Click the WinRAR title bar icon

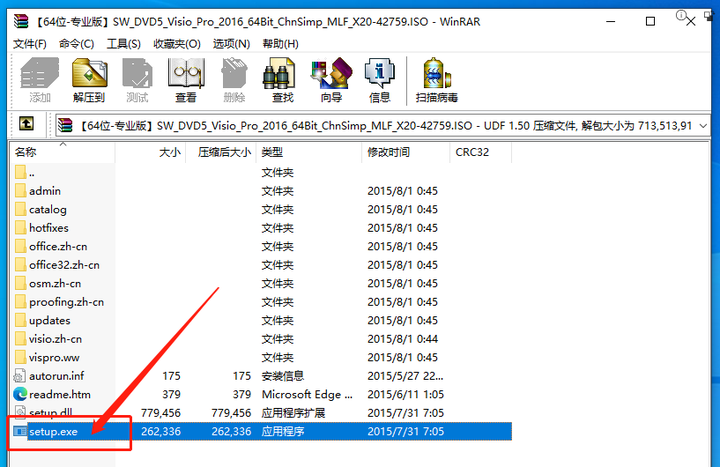21,21
